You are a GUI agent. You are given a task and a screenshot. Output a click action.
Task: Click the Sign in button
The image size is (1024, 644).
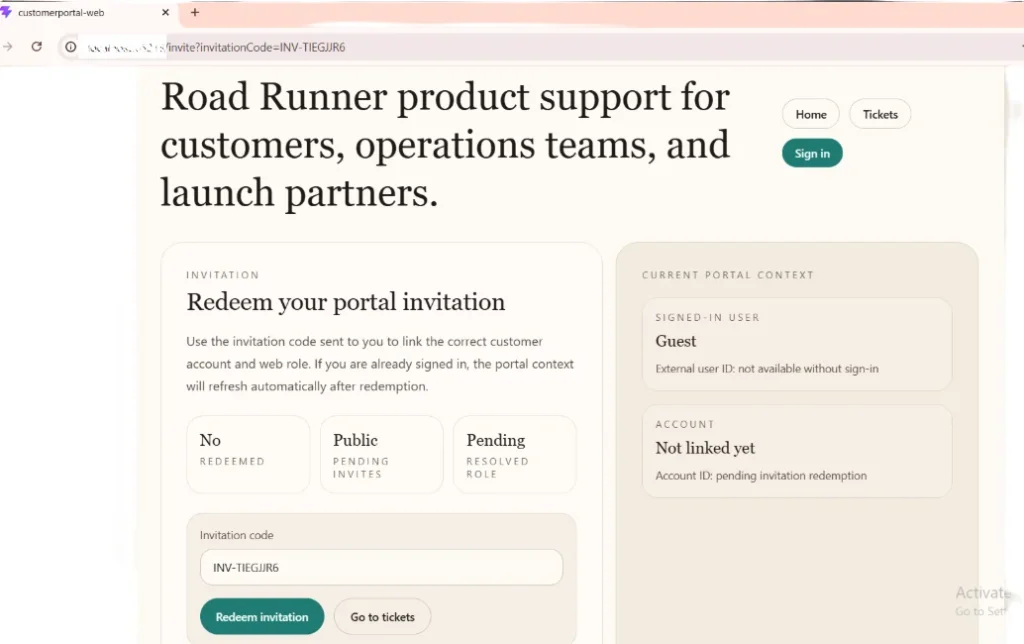point(812,153)
